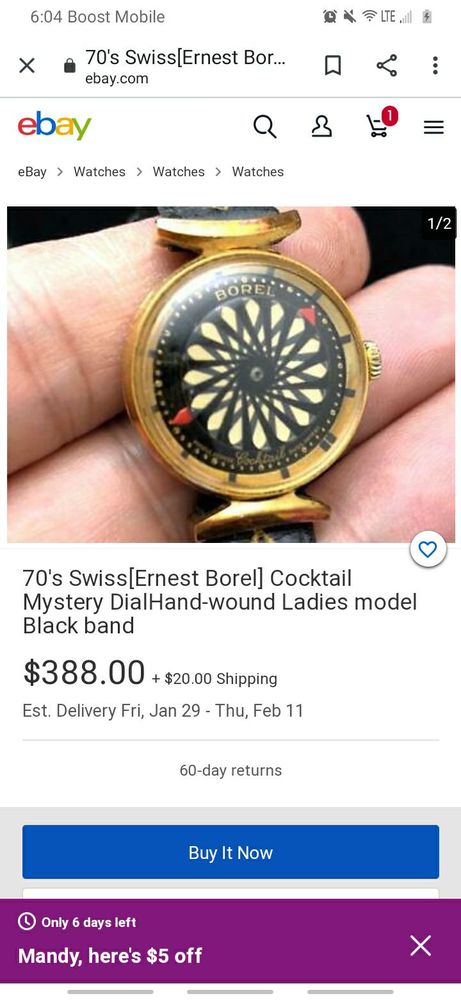Tap the 1/2 image counter
461x1000 pixels.
(x=439, y=223)
